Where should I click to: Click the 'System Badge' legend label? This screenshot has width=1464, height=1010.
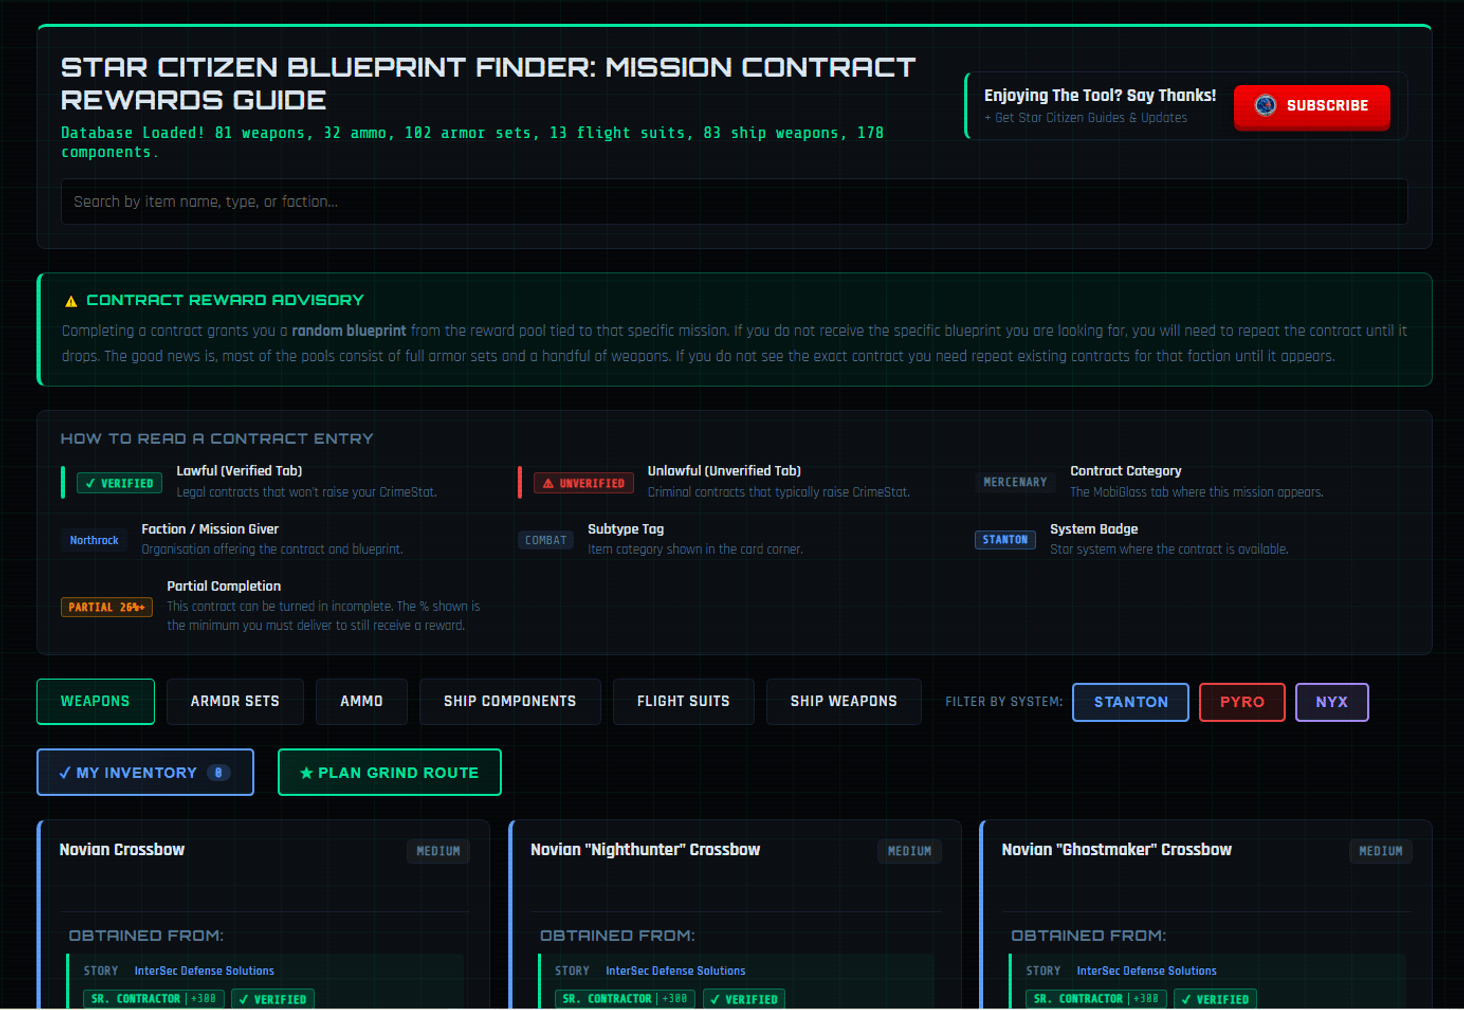click(1094, 529)
